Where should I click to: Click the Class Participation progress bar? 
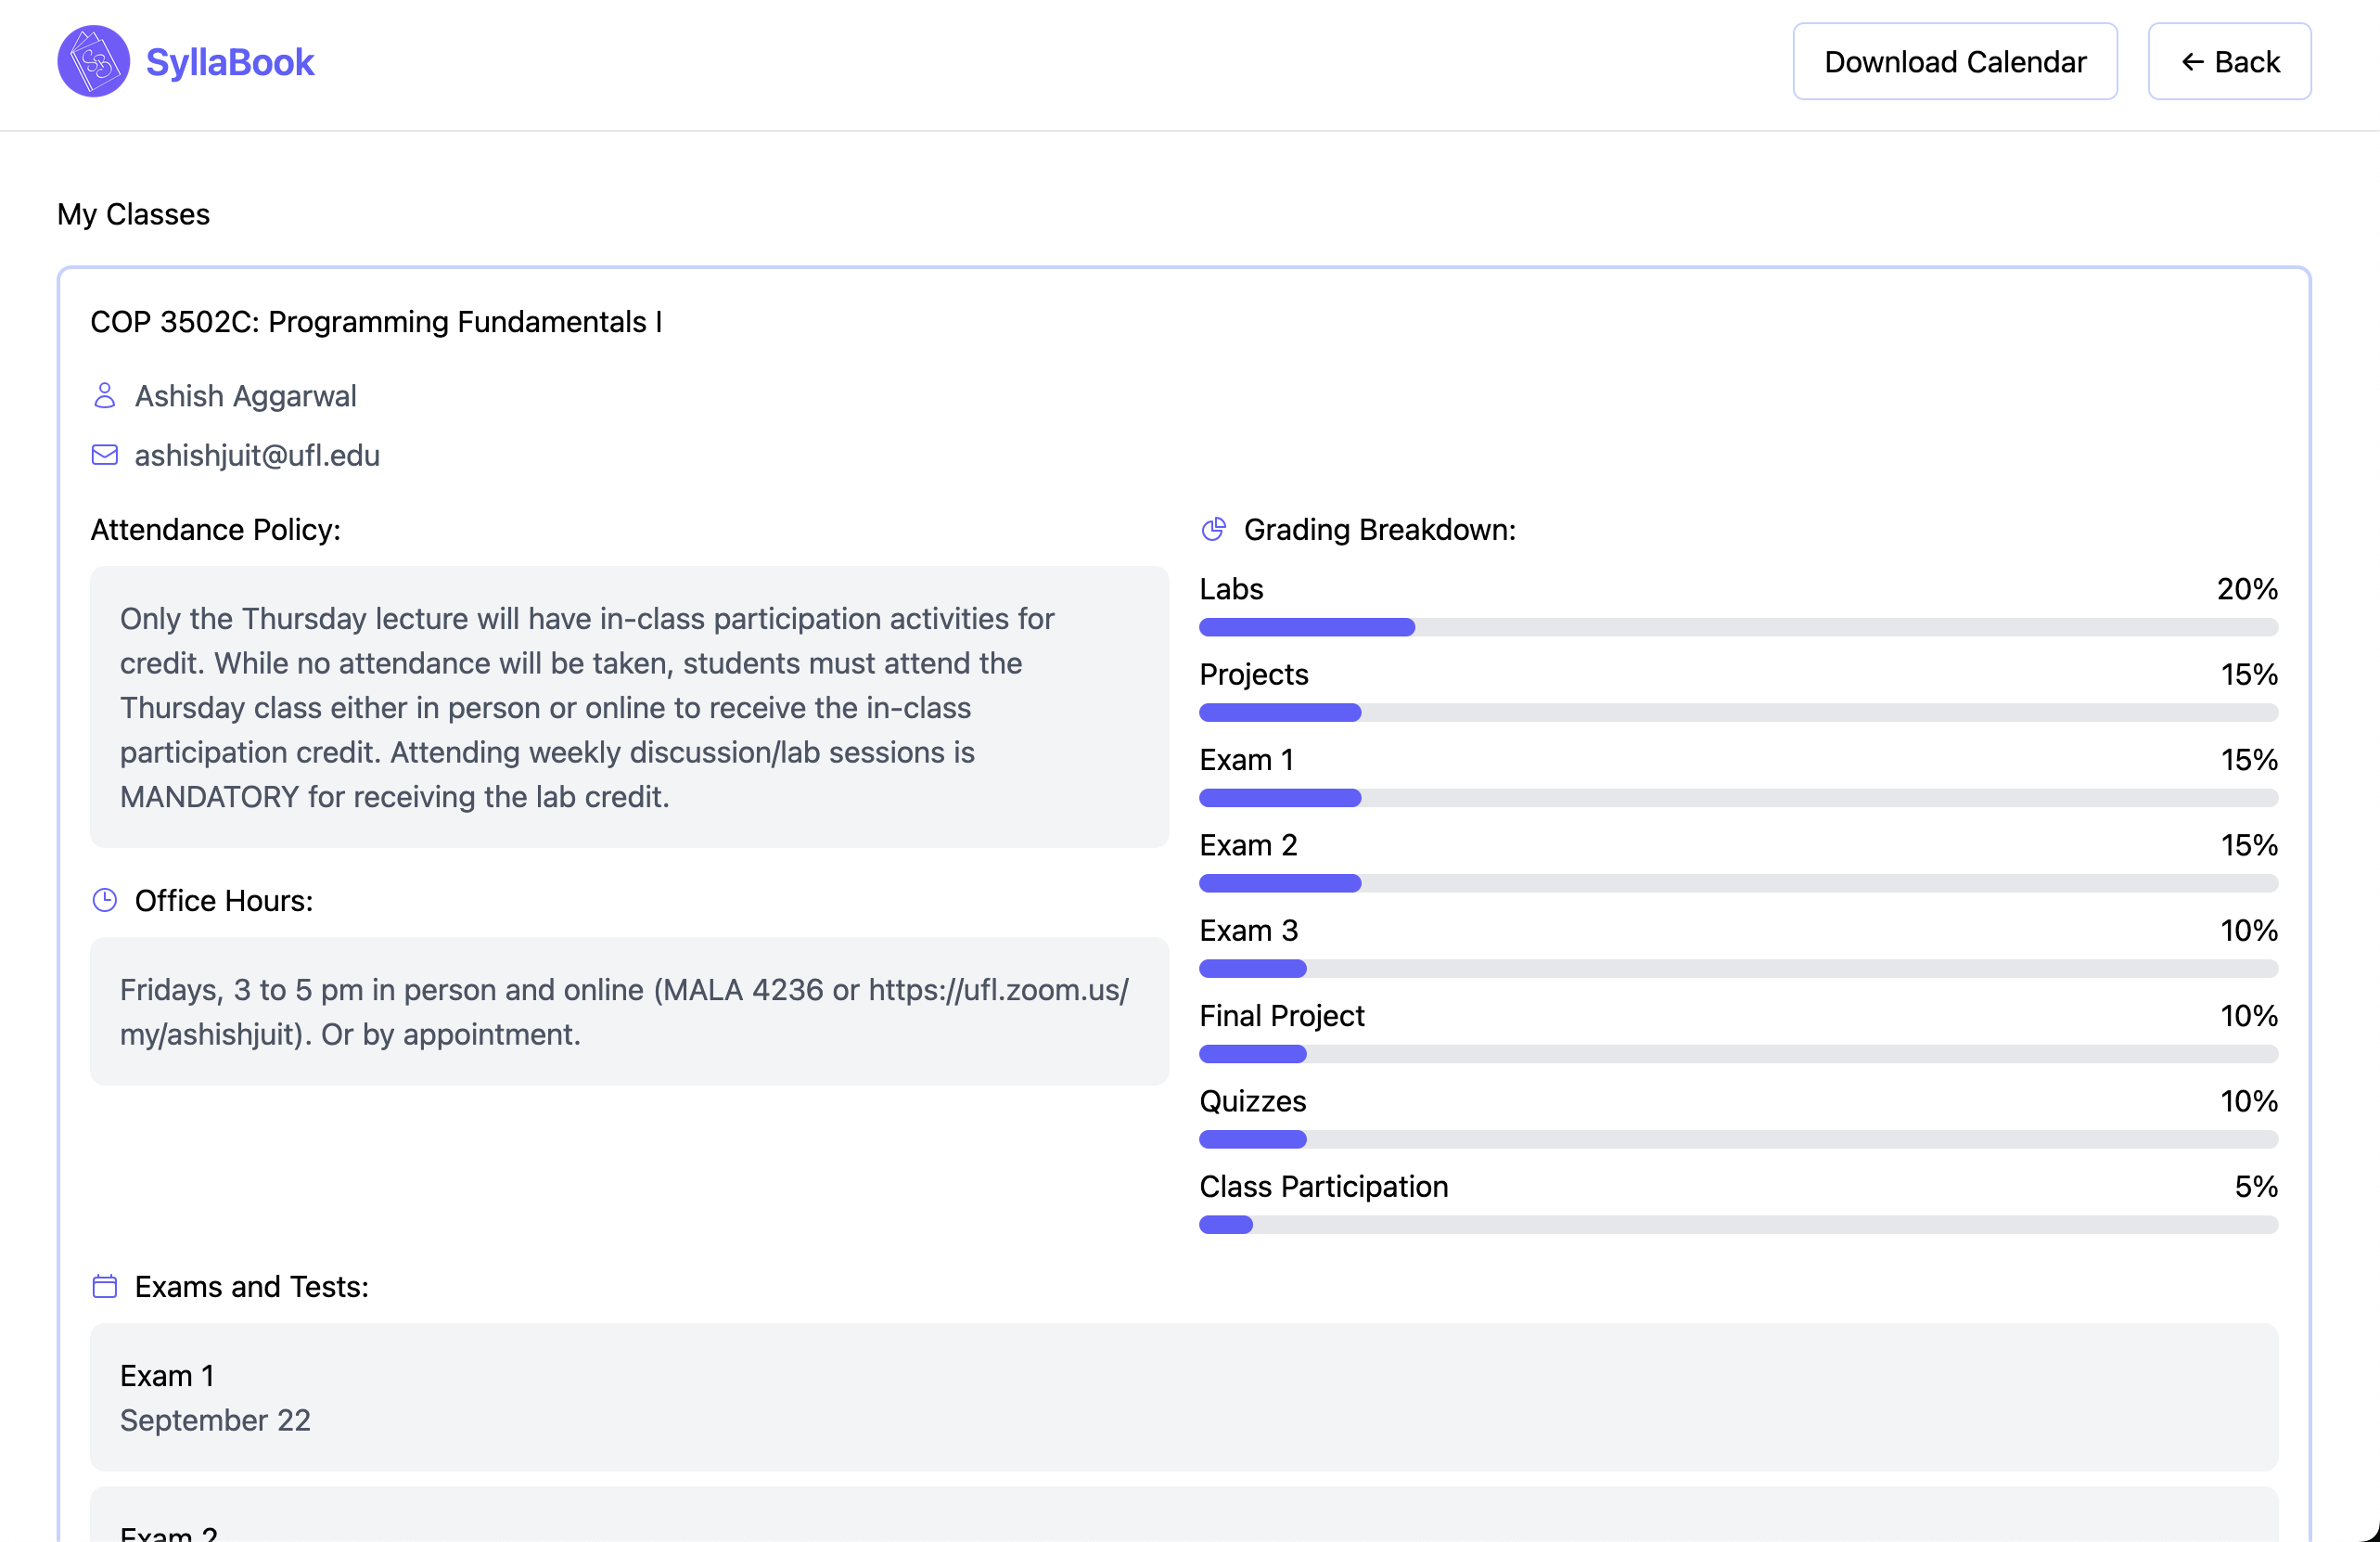[x=1738, y=1225]
